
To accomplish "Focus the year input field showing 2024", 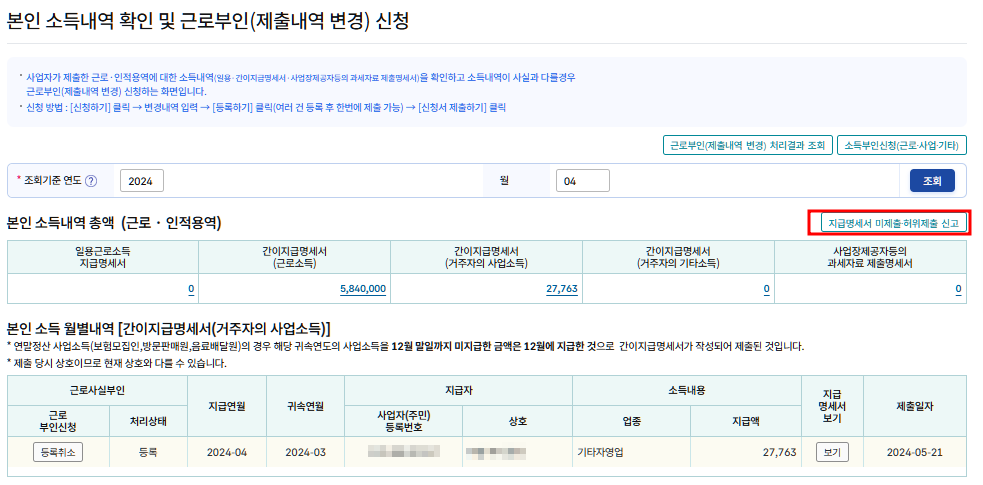I will click(142, 180).
